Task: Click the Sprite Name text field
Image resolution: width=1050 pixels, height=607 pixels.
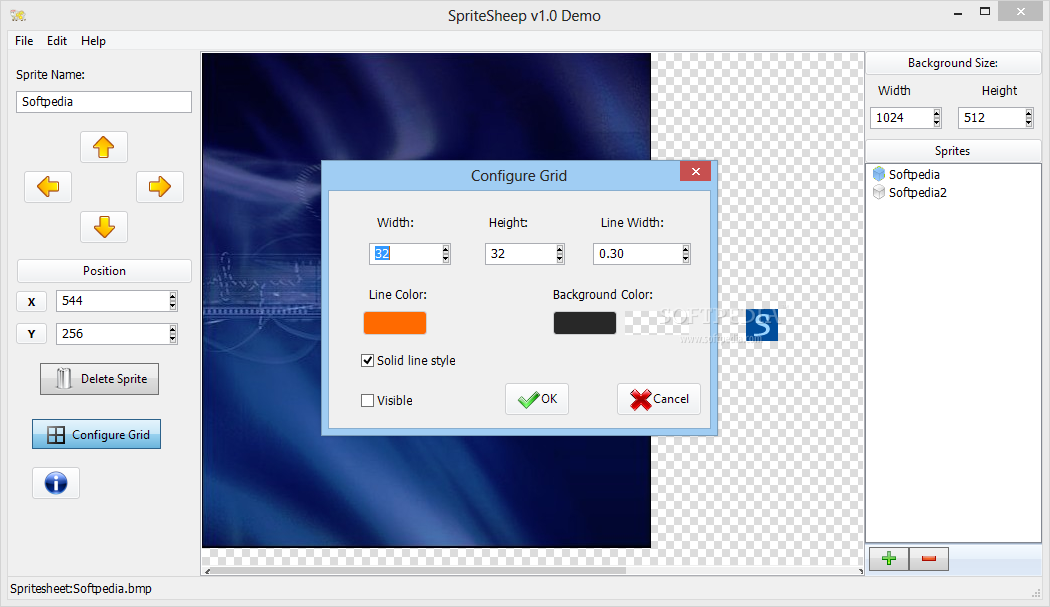Action: [x=104, y=102]
